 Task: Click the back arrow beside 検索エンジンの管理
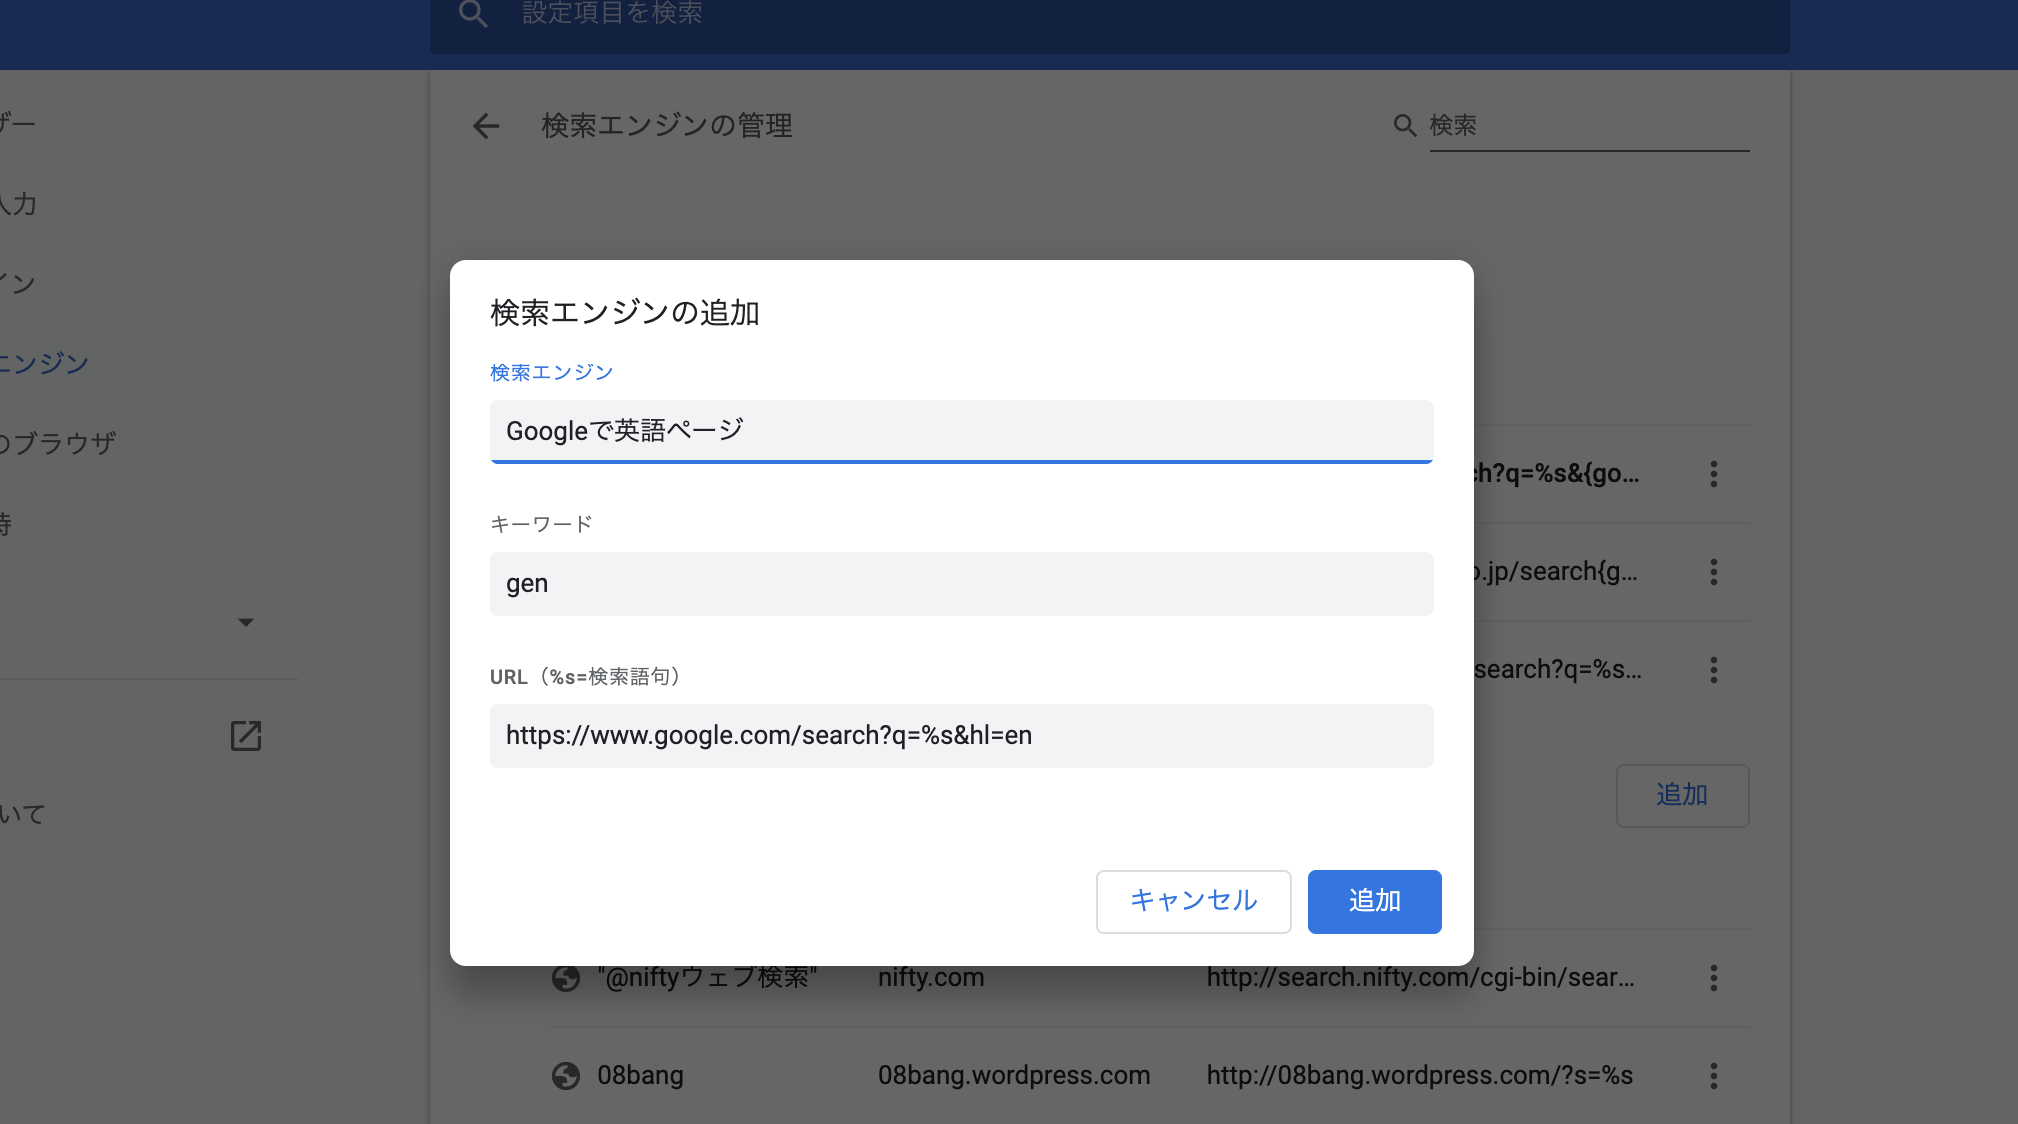tap(486, 126)
